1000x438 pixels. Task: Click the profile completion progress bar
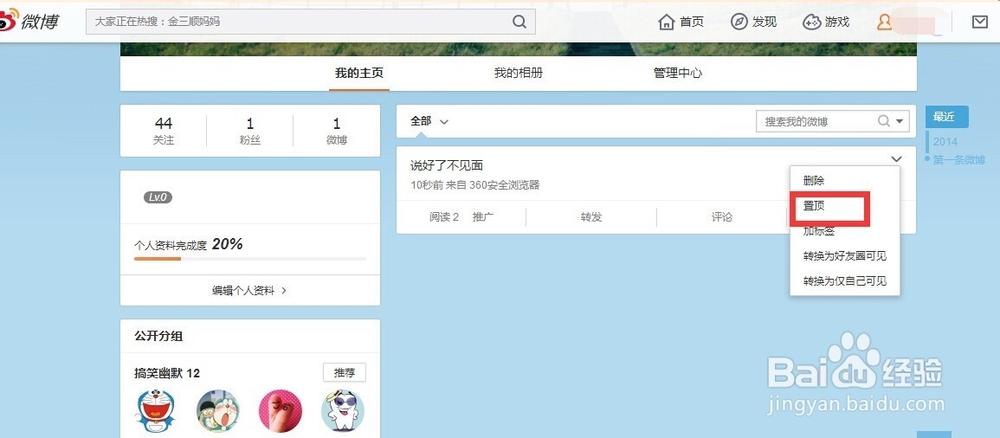pos(250,259)
